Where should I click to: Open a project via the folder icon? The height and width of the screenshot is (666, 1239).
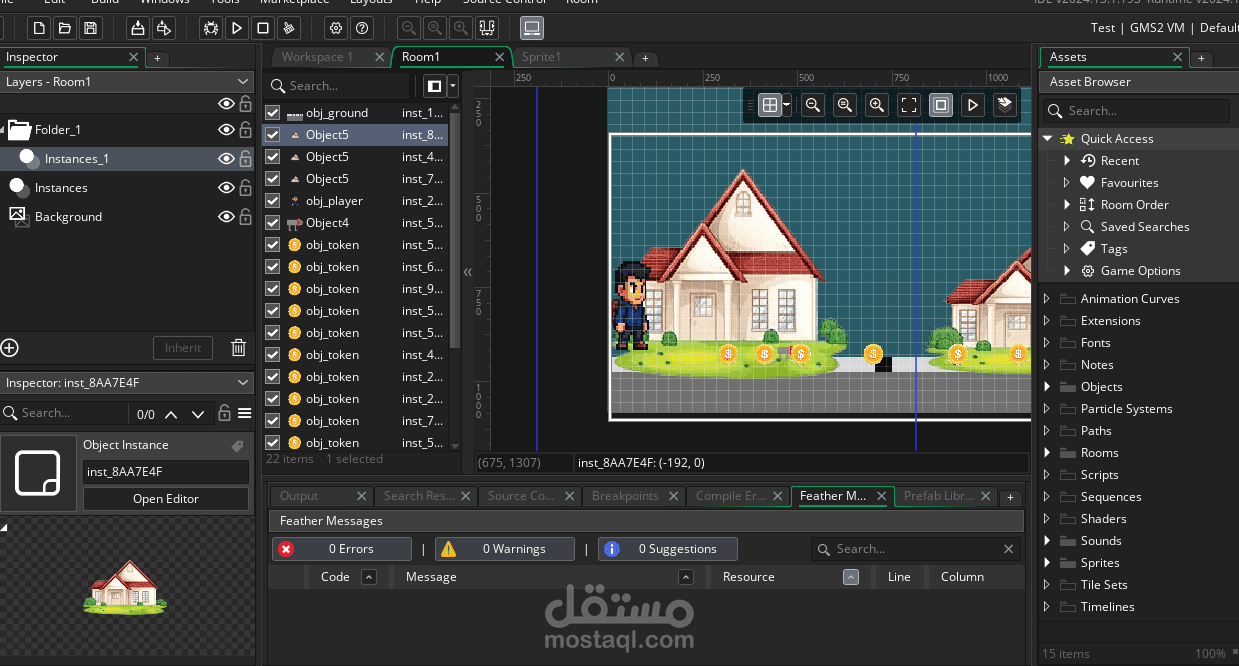click(65, 28)
